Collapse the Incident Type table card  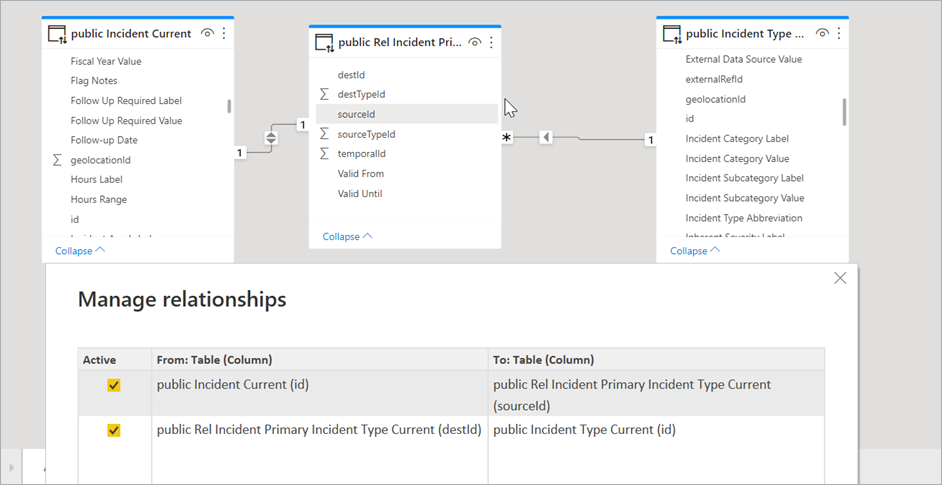694,251
